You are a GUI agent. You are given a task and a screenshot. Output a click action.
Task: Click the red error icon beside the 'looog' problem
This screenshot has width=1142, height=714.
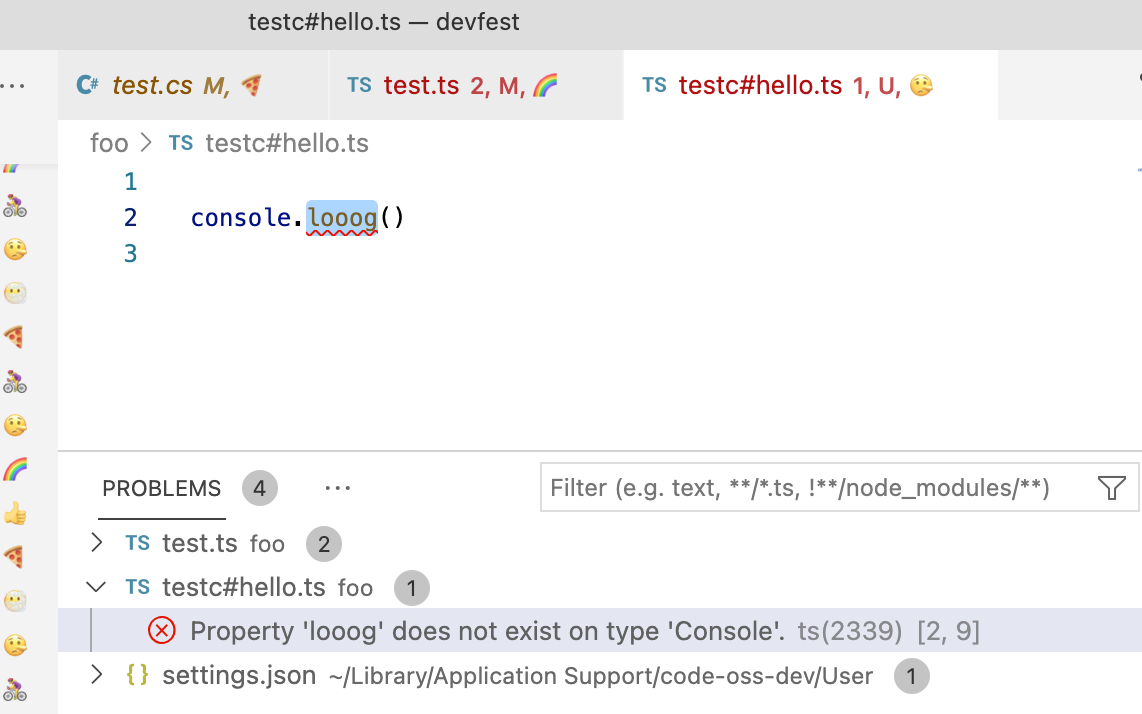pyautogui.click(x=161, y=630)
